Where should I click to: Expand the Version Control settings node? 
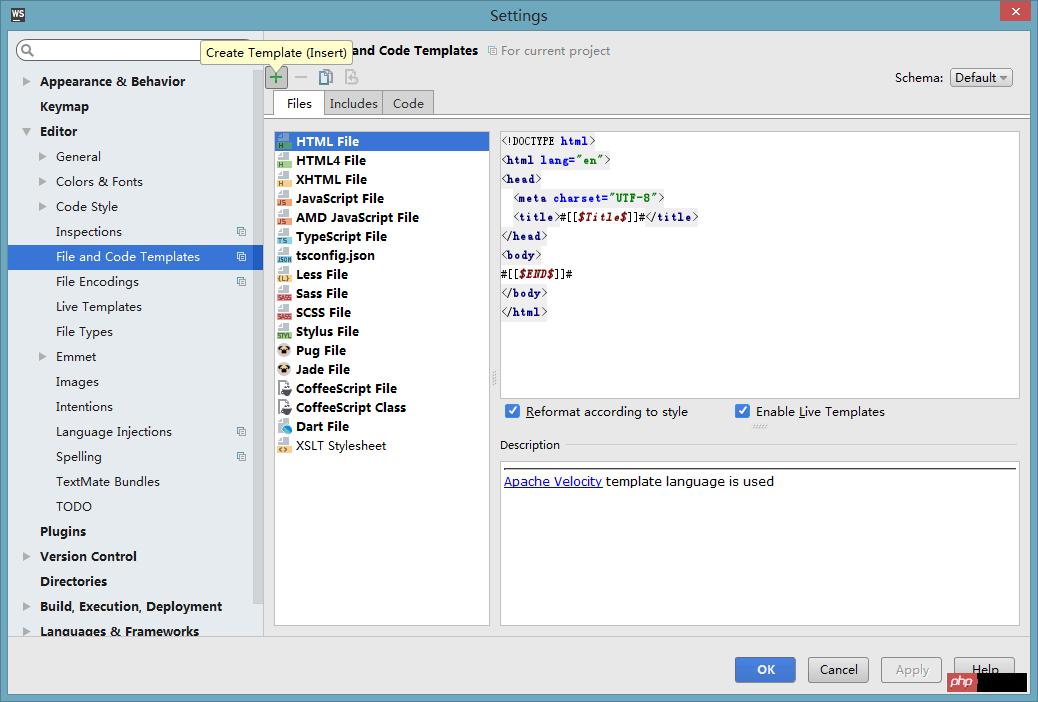(27, 557)
